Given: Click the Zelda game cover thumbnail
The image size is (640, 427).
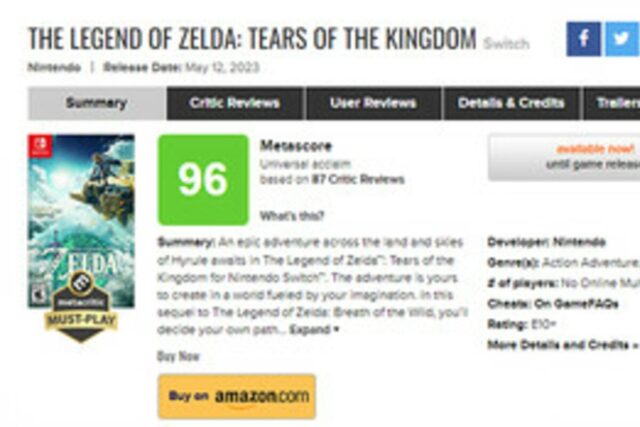Looking at the screenshot, I should click(x=81, y=220).
